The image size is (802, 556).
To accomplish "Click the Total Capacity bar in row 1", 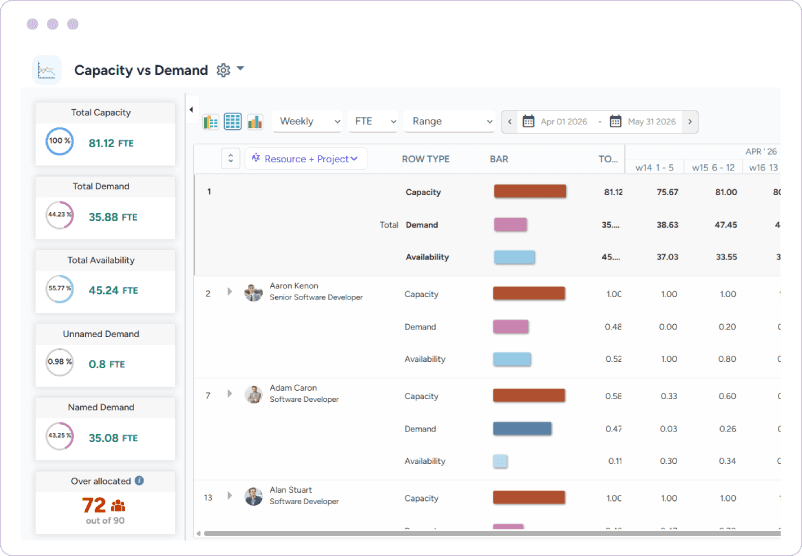I will coord(530,191).
